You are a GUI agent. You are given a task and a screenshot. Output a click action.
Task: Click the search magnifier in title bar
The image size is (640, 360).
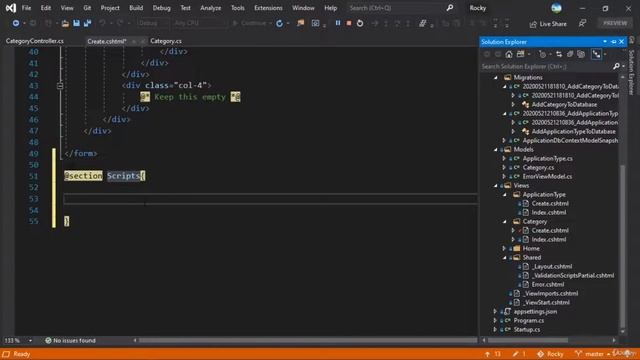point(449,8)
